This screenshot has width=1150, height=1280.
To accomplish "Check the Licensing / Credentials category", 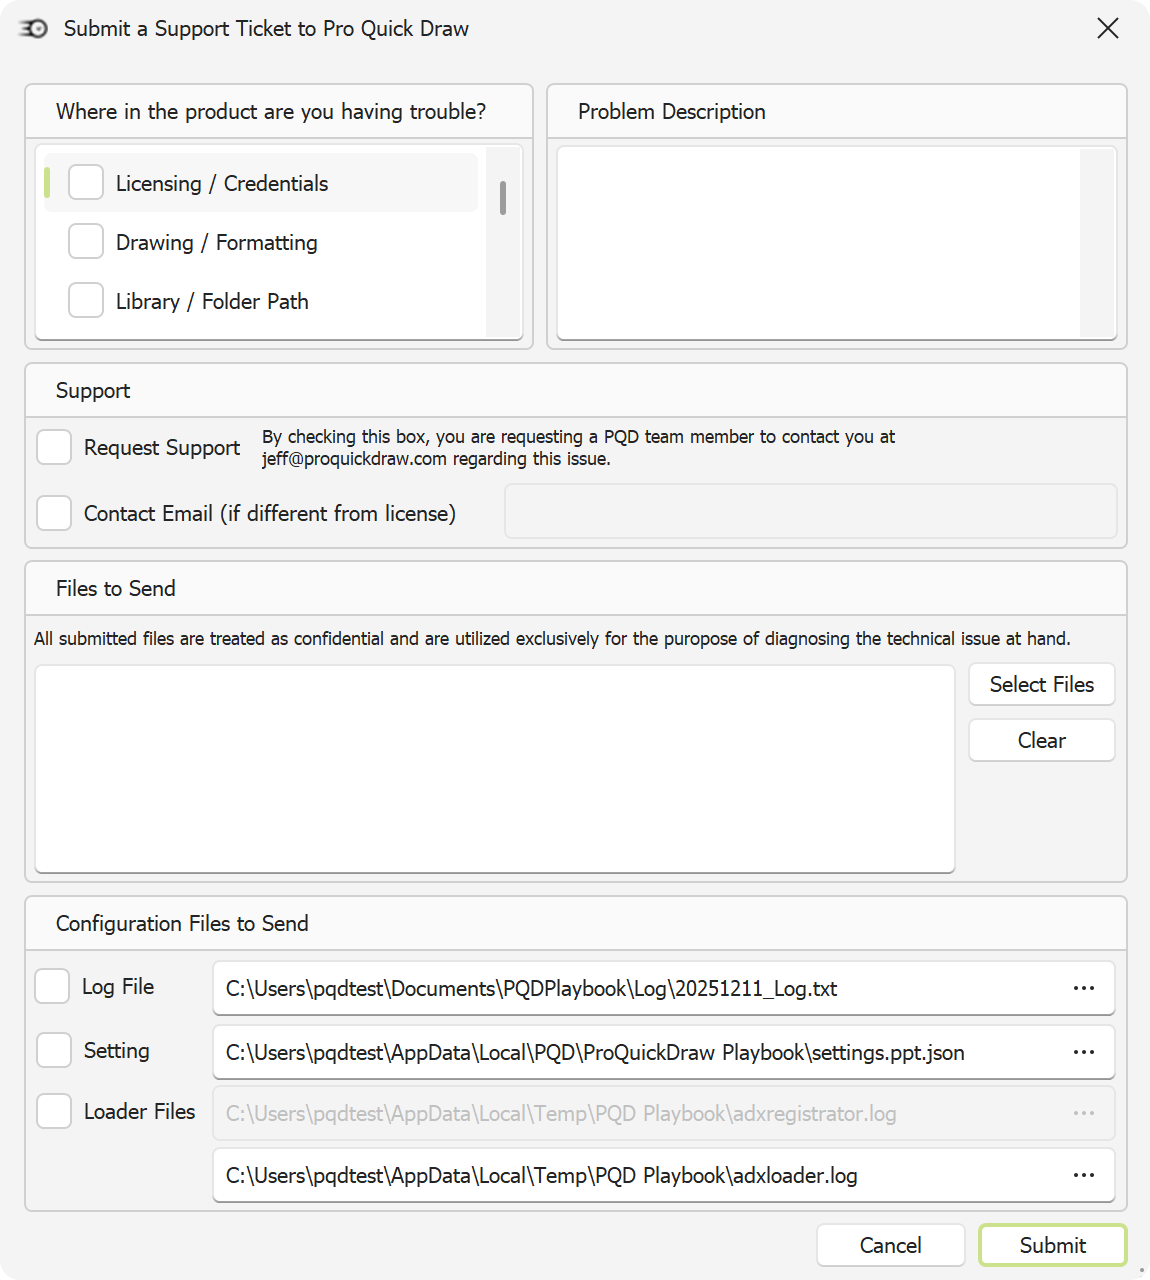I will [x=86, y=182].
